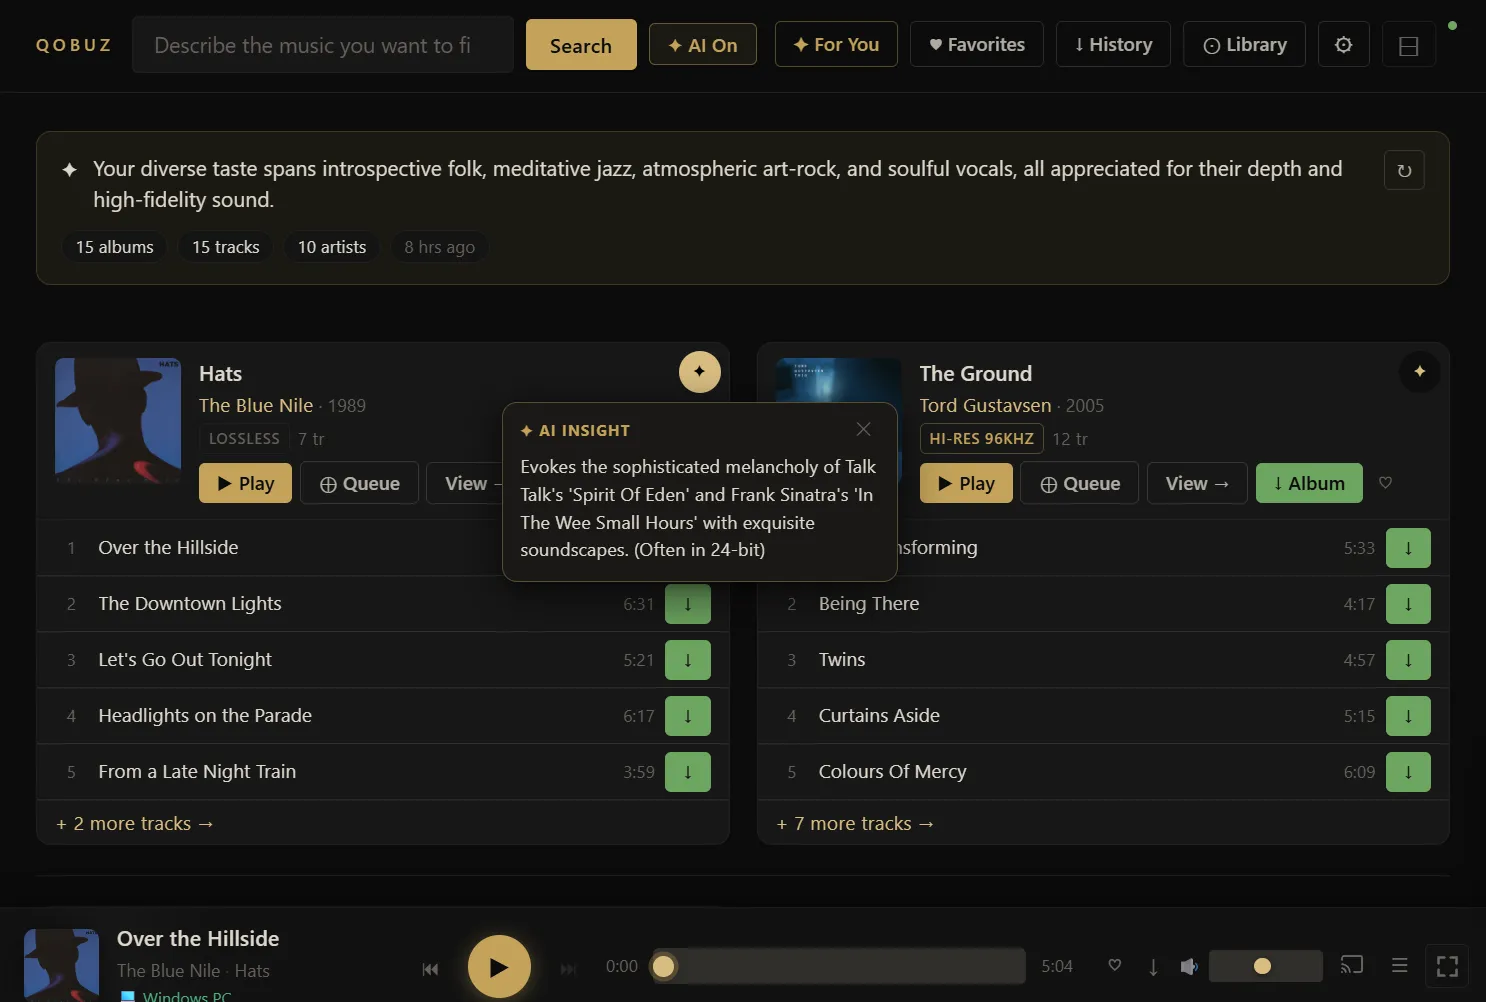The height and width of the screenshot is (1002, 1486).
Task: Download The Ground with Album button
Action: coord(1308,484)
